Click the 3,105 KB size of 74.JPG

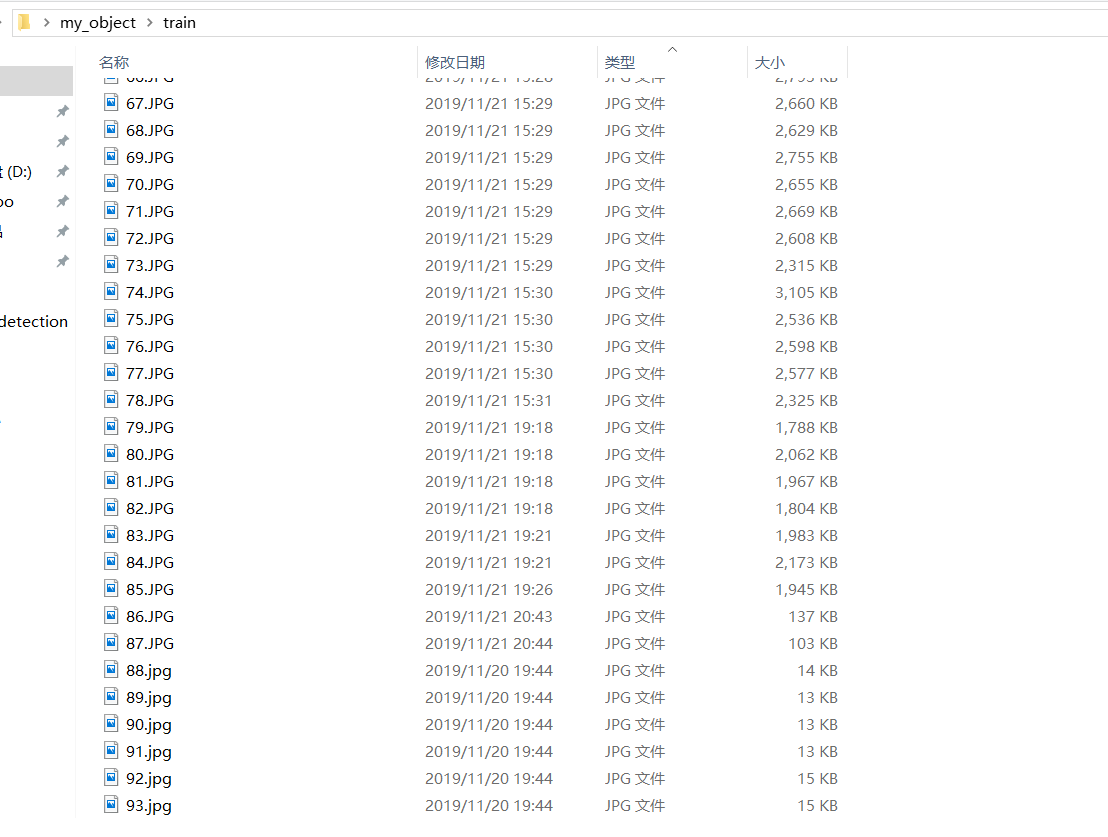[806, 292]
